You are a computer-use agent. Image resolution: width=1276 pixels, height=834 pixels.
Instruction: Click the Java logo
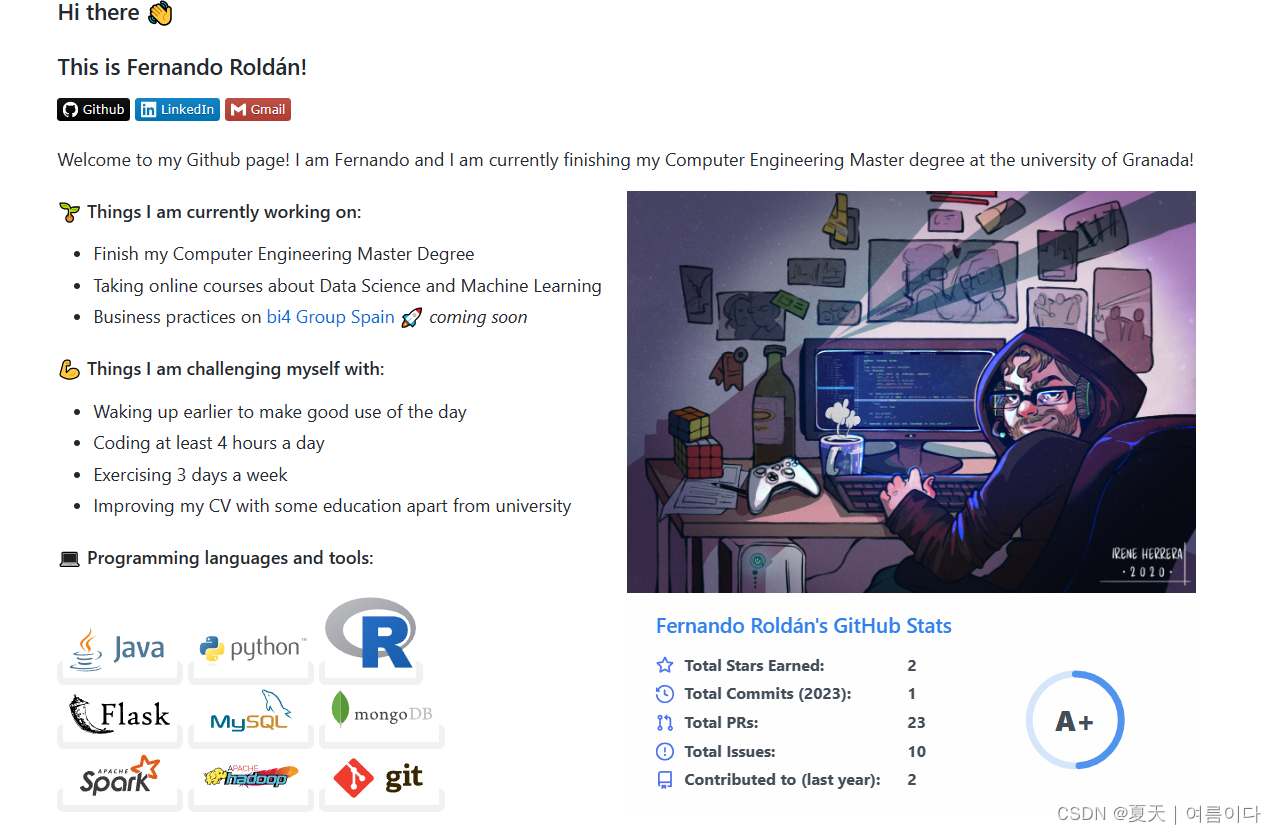point(118,649)
